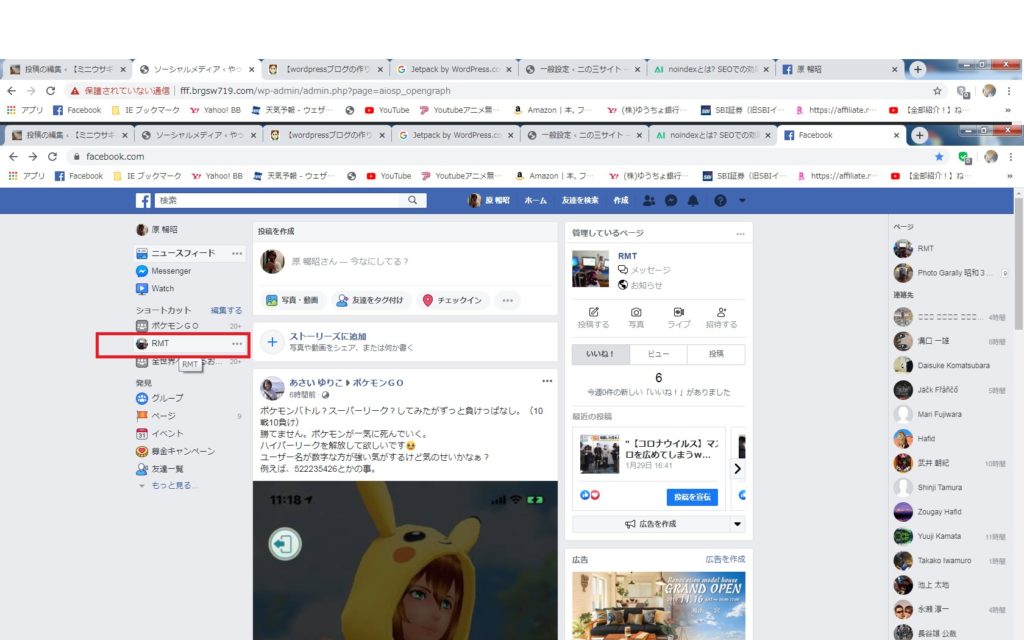
Task: Click the 編集する link beside ショートカット
Action: click(x=226, y=310)
